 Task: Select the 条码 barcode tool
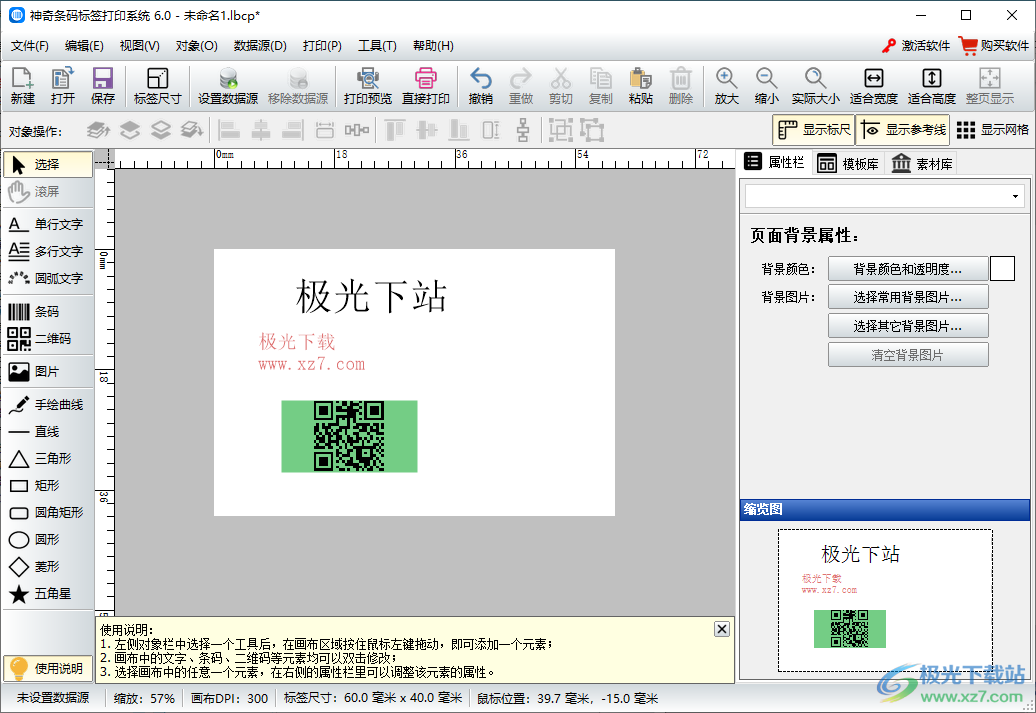[x=48, y=311]
